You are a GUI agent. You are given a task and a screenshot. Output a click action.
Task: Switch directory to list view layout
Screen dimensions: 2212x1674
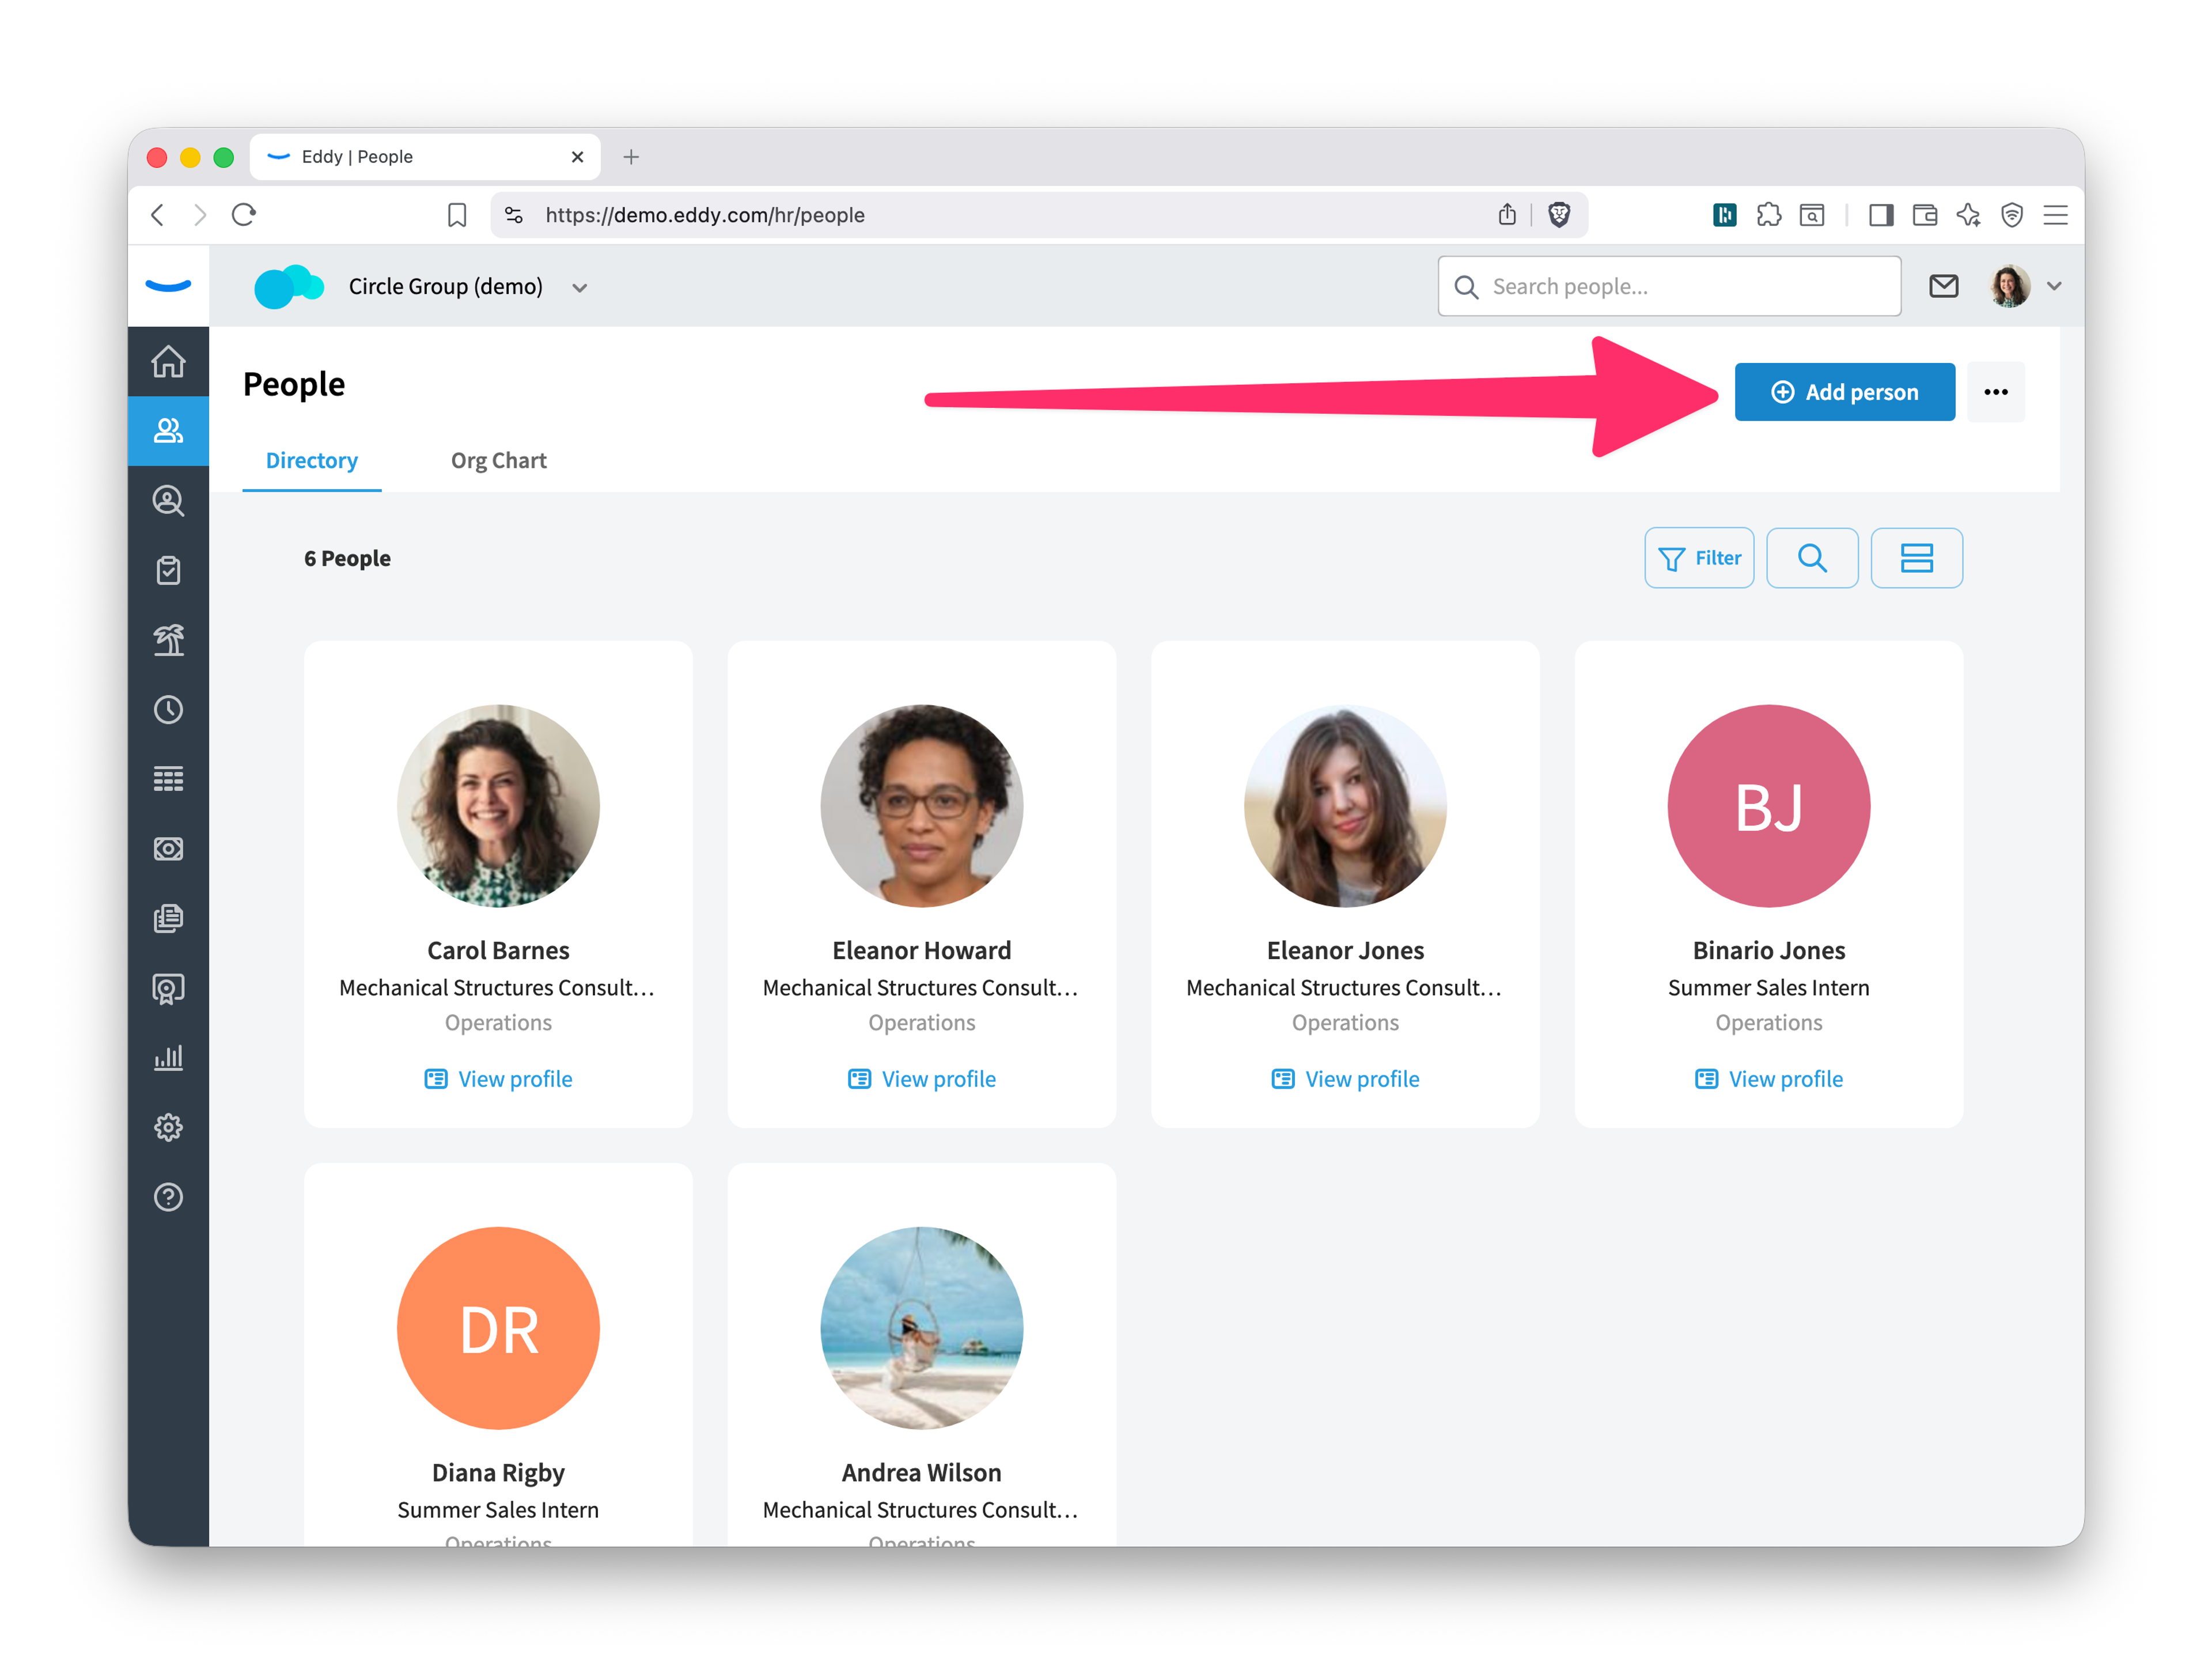tap(1916, 558)
